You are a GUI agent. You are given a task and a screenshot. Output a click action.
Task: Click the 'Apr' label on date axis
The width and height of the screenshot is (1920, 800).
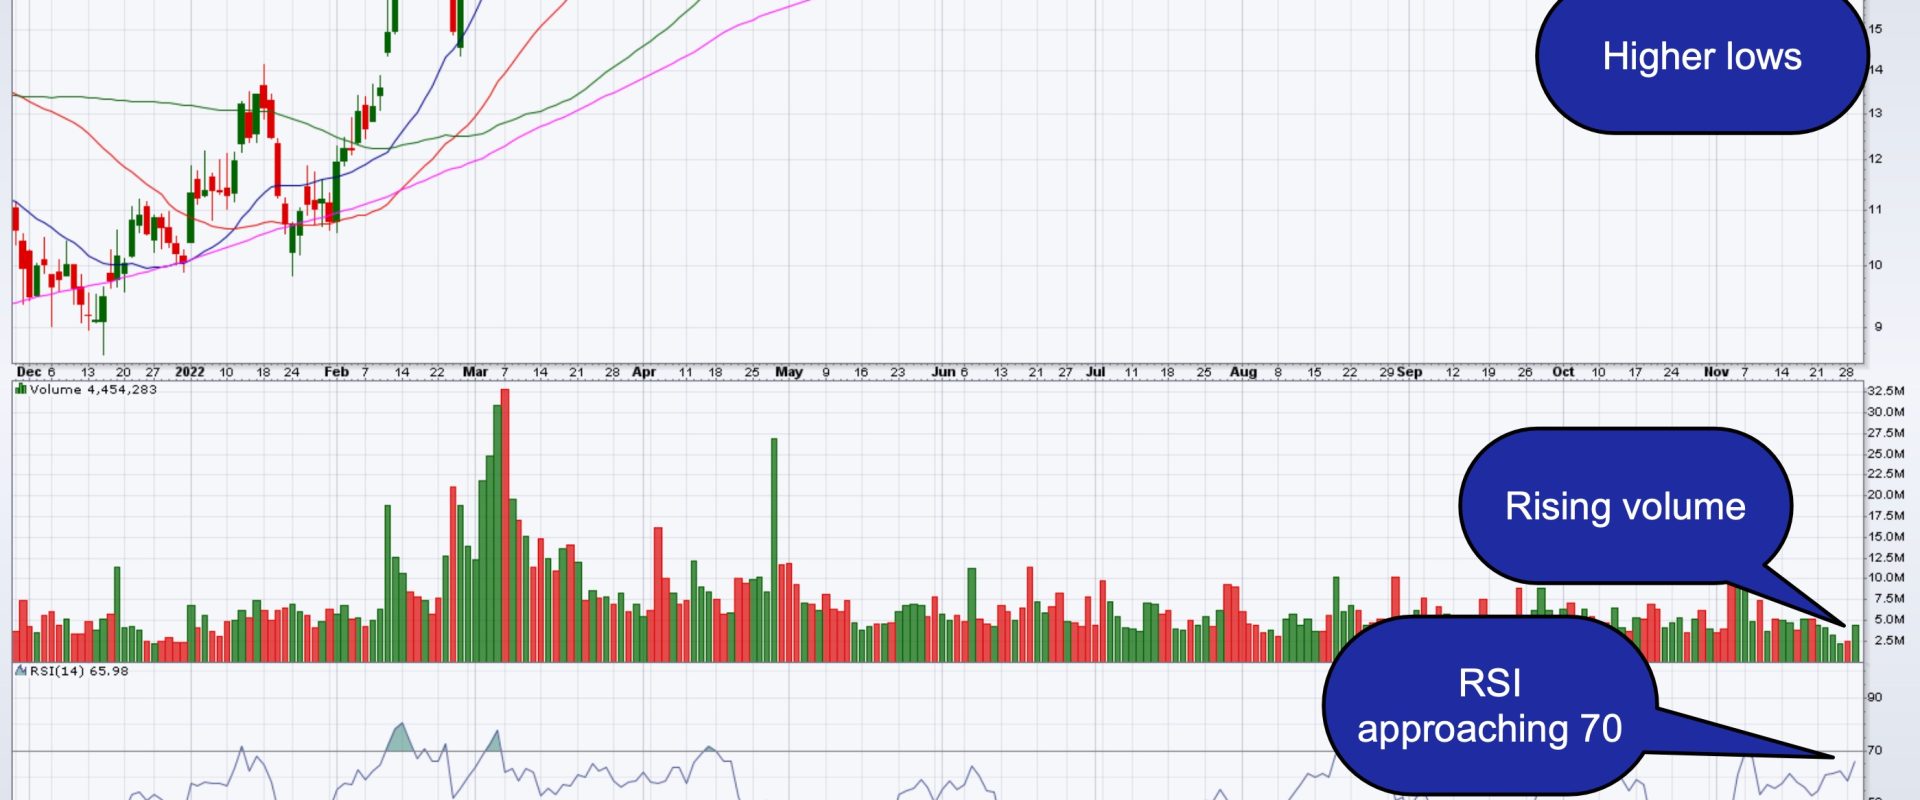click(644, 372)
